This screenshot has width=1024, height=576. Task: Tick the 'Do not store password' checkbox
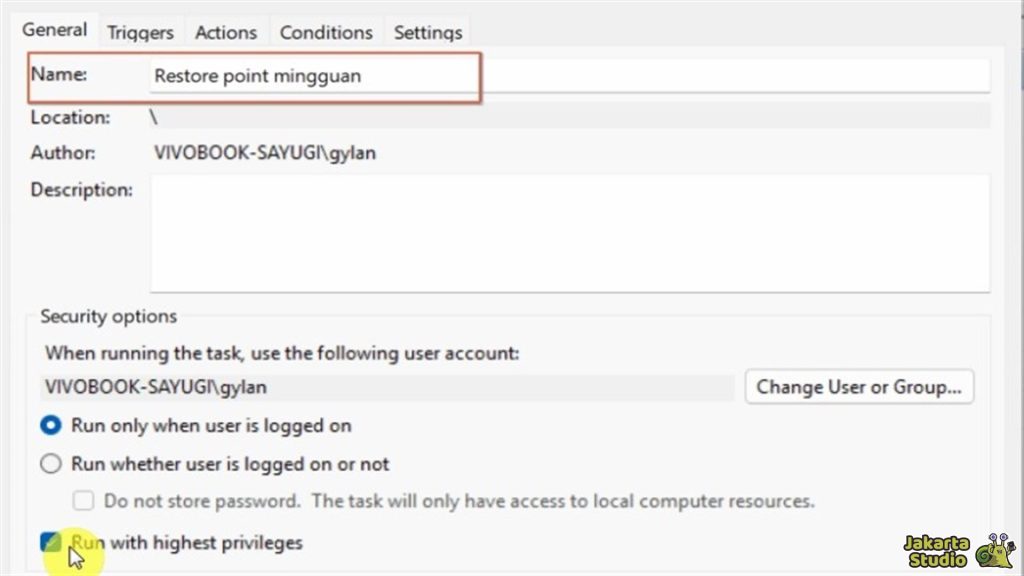84,501
